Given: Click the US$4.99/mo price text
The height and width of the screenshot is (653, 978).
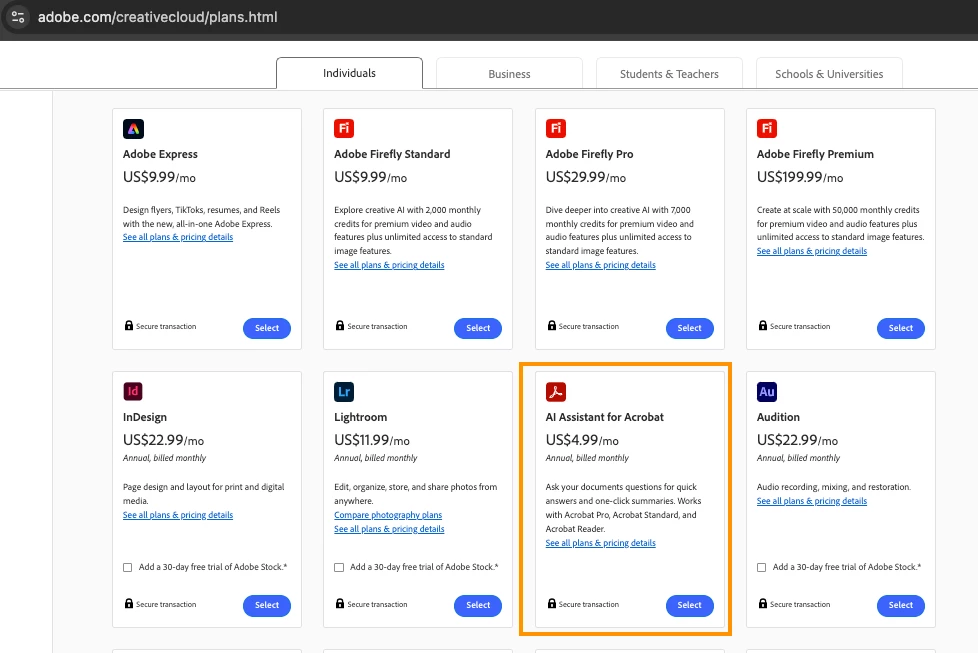Looking at the screenshot, I should click(x=582, y=440).
